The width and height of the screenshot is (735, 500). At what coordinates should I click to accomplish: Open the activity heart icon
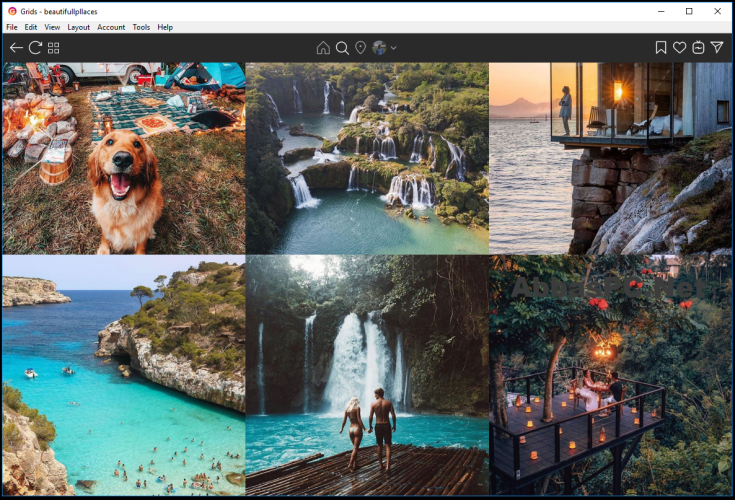679,47
